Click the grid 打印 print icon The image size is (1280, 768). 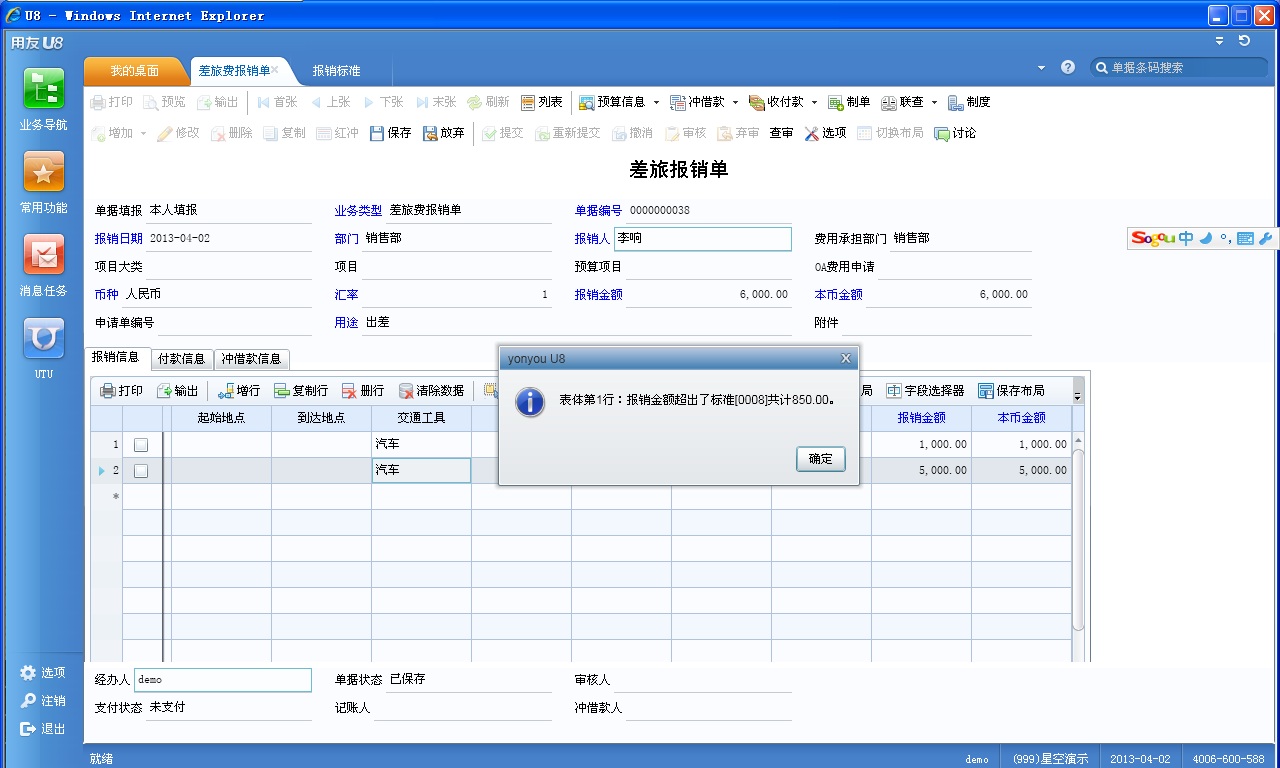pos(108,391)
